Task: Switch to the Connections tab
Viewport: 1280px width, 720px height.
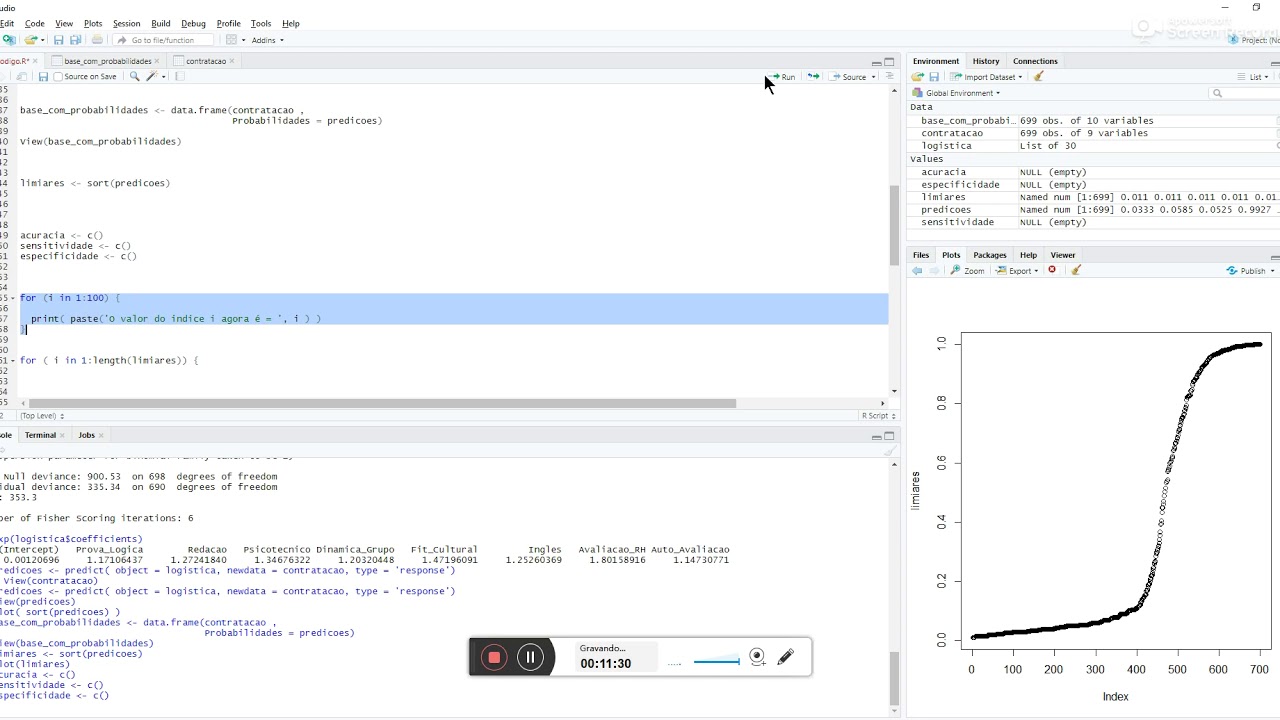Action: (1035, 61)
